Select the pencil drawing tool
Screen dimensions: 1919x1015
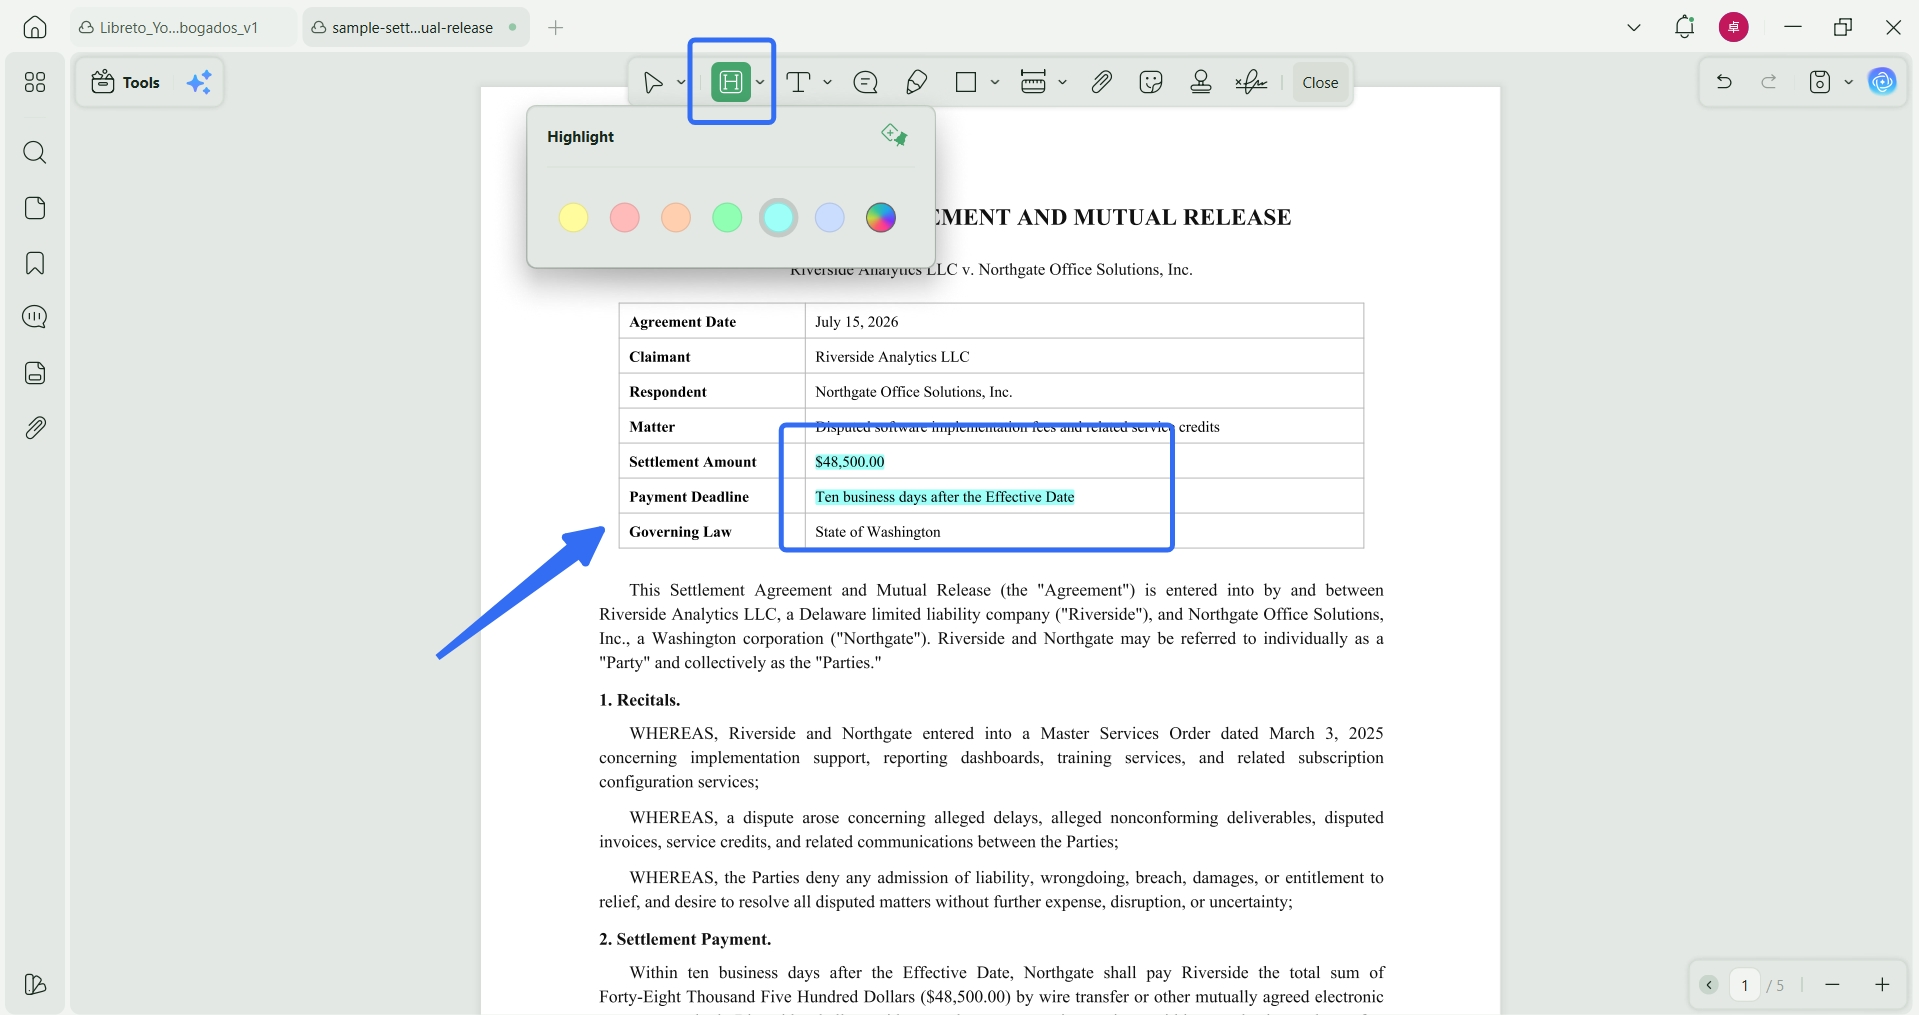point(916,82)
